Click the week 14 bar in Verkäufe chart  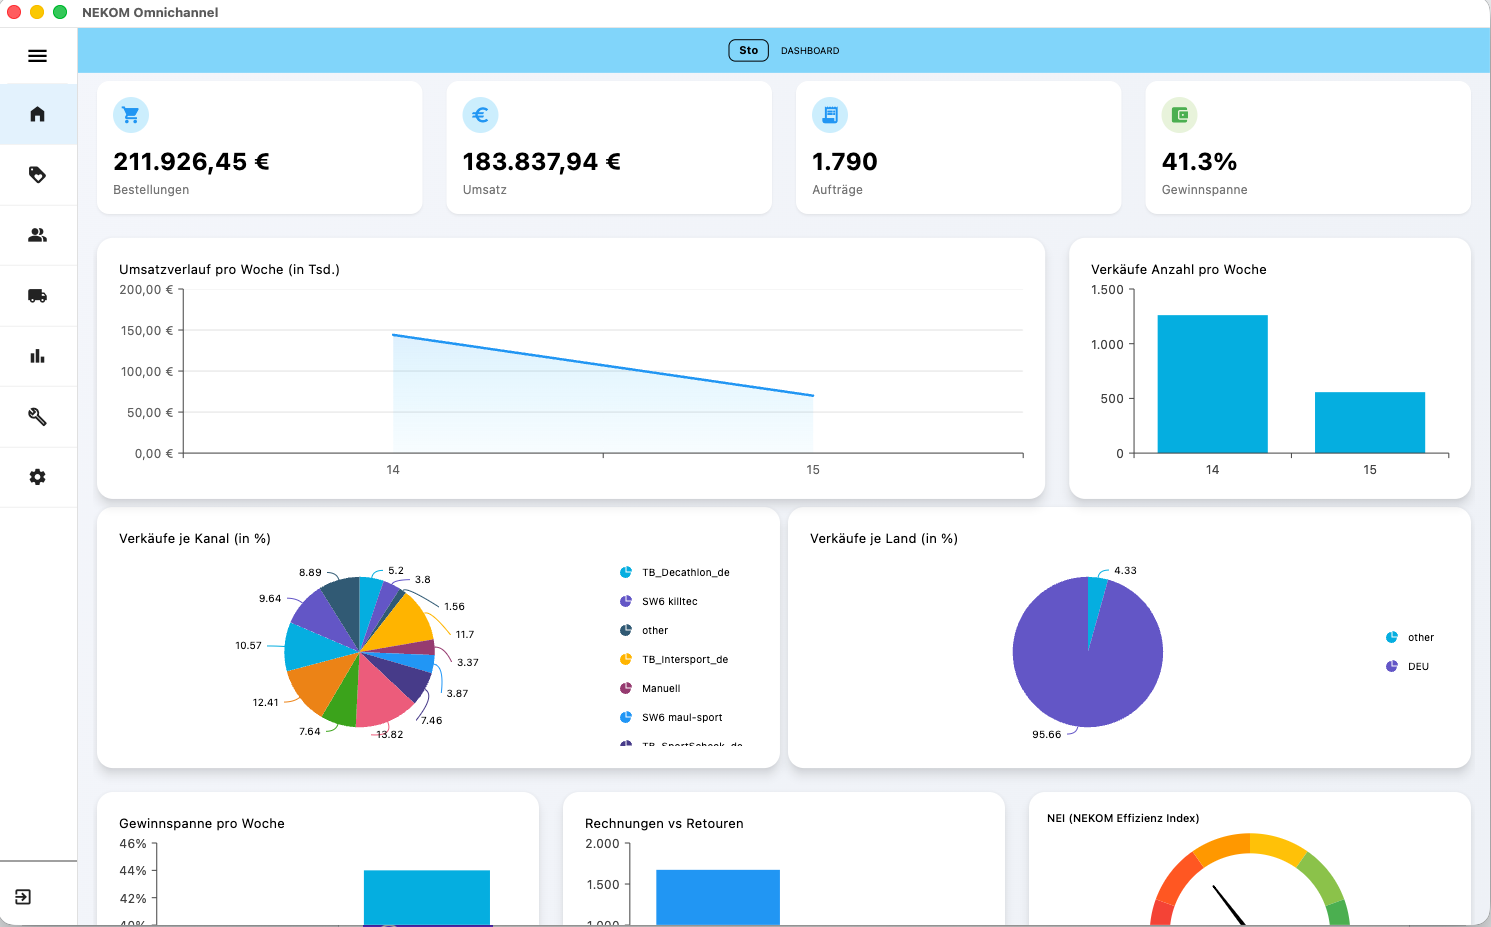1212,384
